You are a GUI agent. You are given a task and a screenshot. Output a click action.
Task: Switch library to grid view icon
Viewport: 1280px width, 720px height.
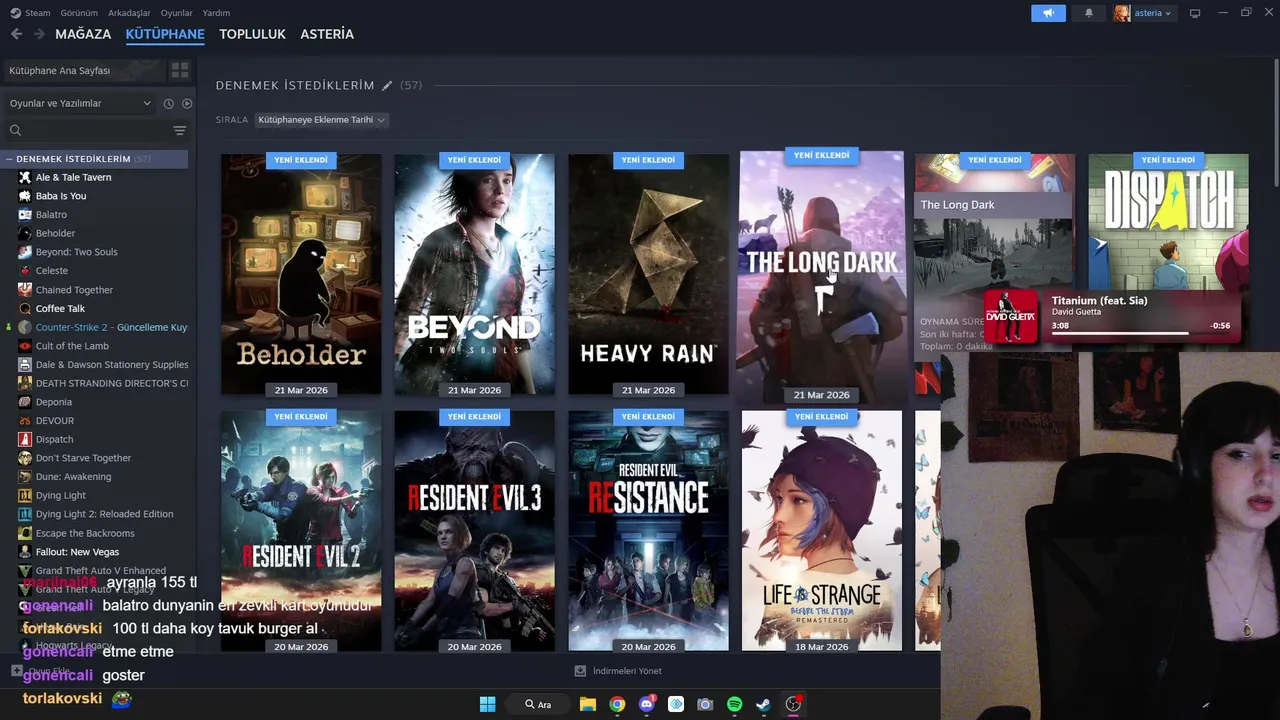click(x=180, y=70)
